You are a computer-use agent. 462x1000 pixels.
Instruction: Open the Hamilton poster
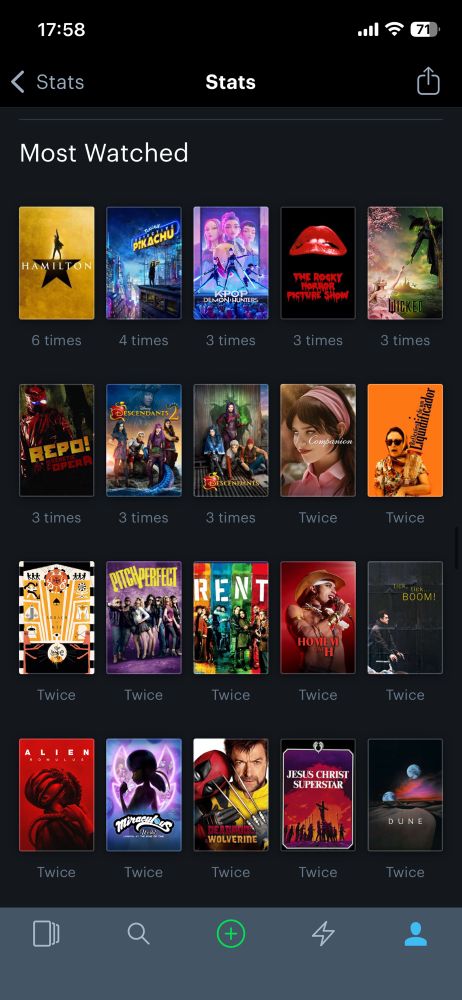click(57, 263)
